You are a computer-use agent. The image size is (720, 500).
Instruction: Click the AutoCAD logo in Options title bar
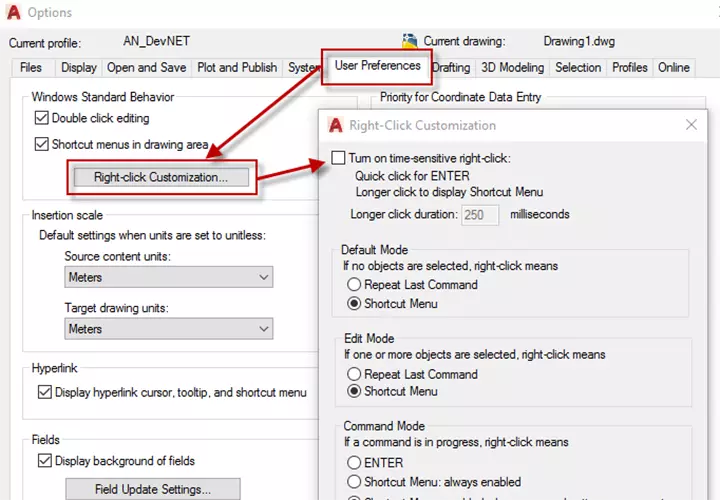[14, 13]
